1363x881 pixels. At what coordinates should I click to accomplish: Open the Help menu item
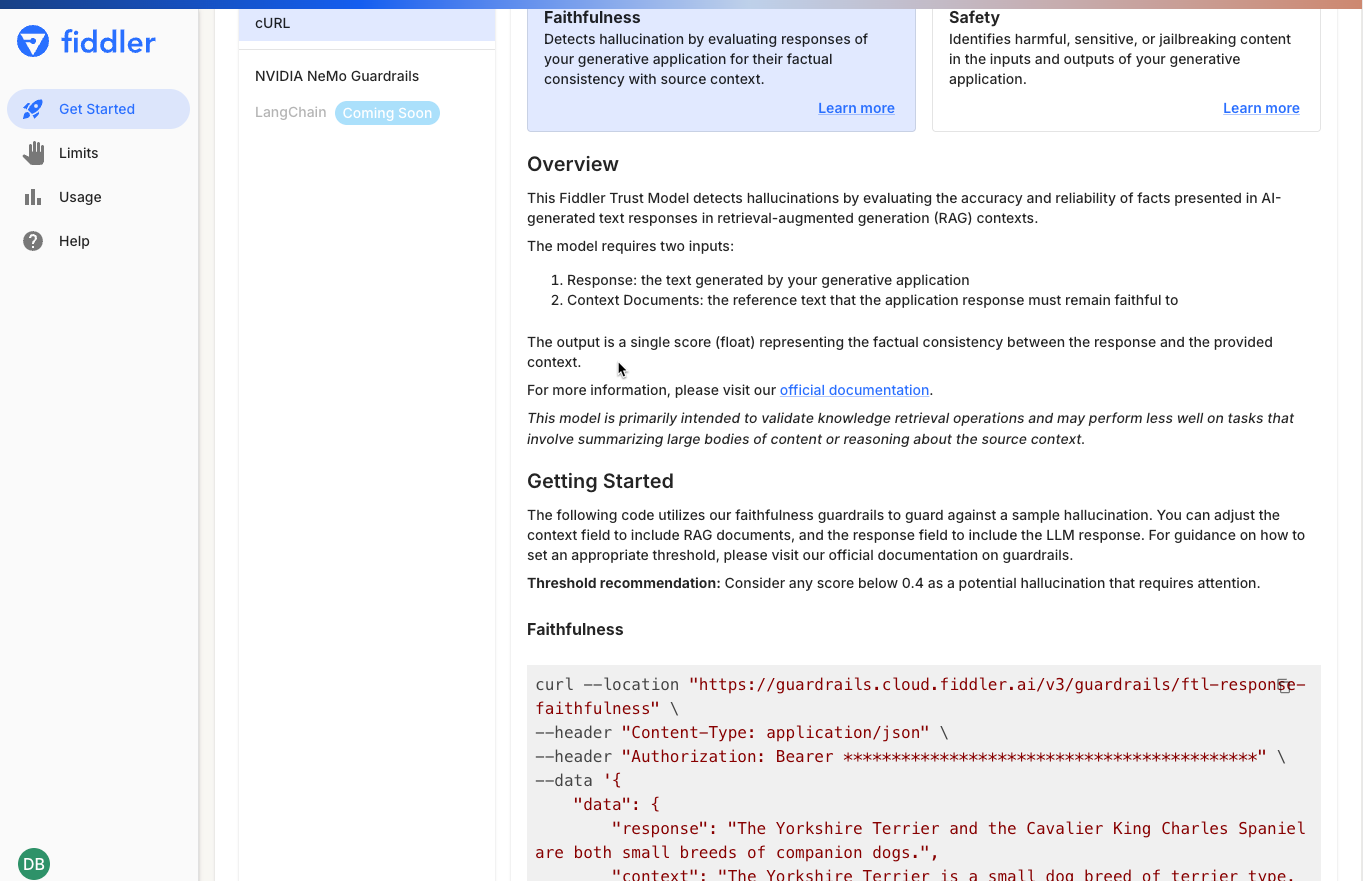tap(74, 241)
